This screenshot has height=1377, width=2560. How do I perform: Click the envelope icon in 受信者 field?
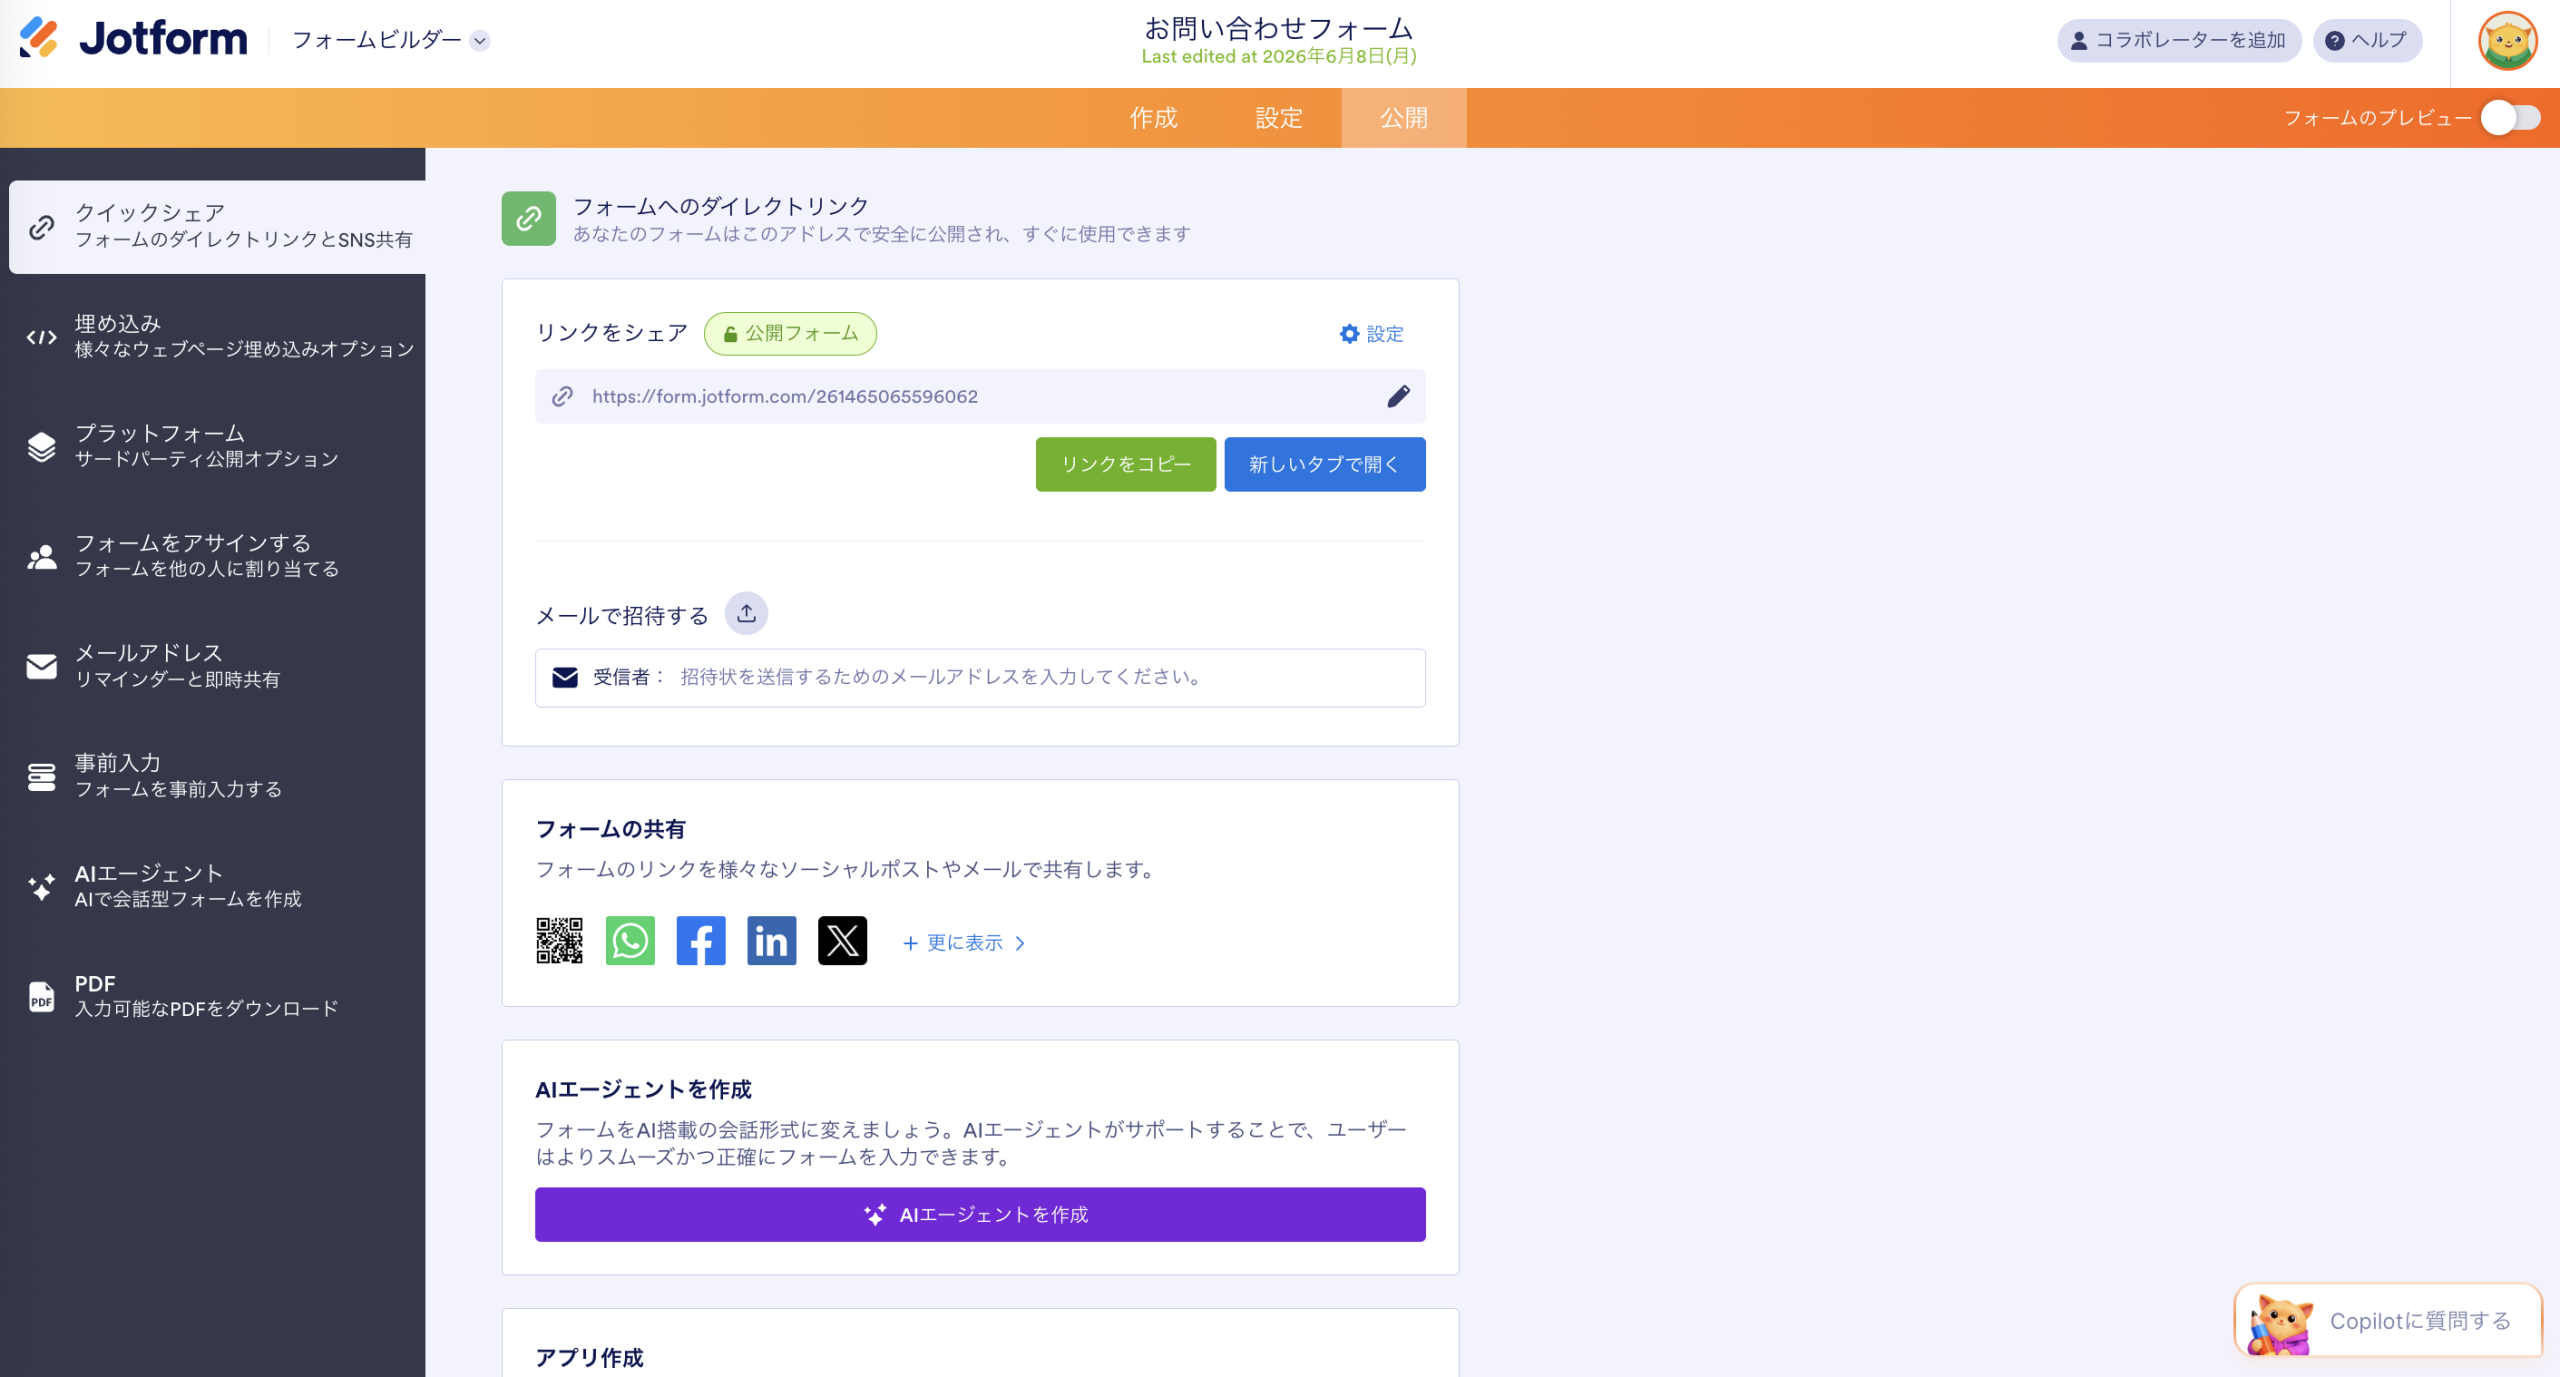pyautogui.click(x=565, y=678)
